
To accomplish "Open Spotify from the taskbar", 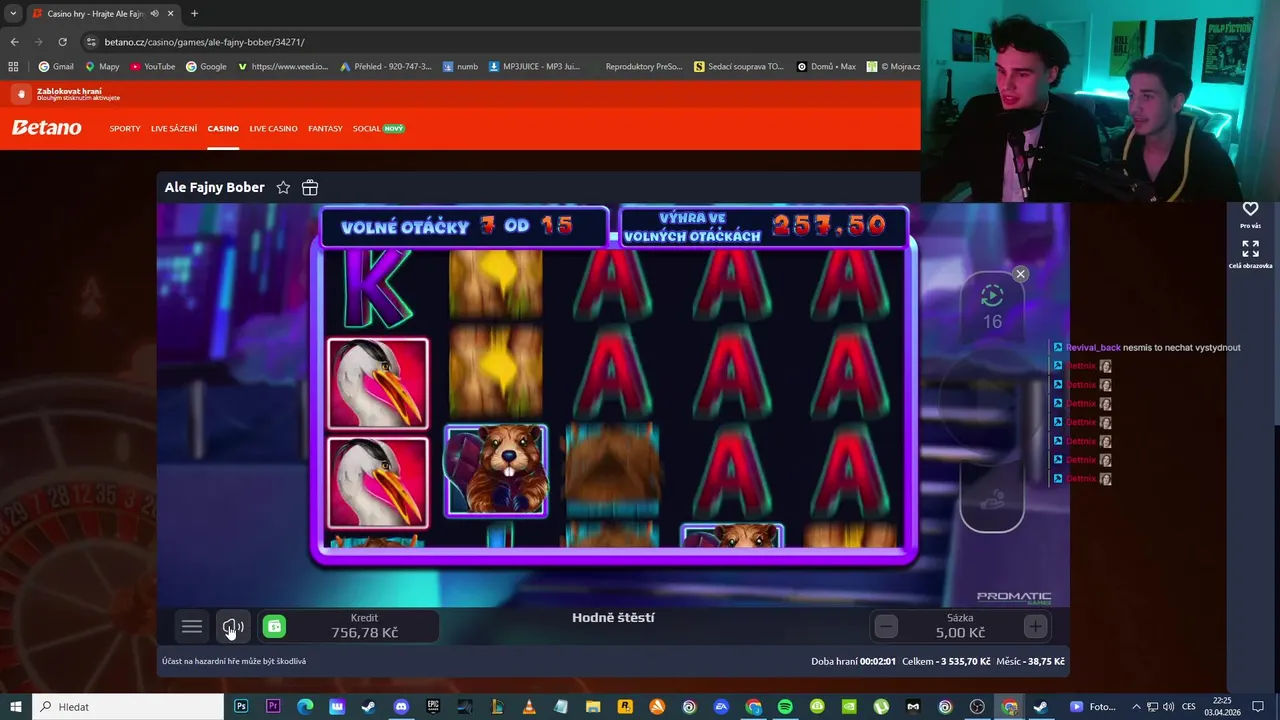I will tap(785, 707).
